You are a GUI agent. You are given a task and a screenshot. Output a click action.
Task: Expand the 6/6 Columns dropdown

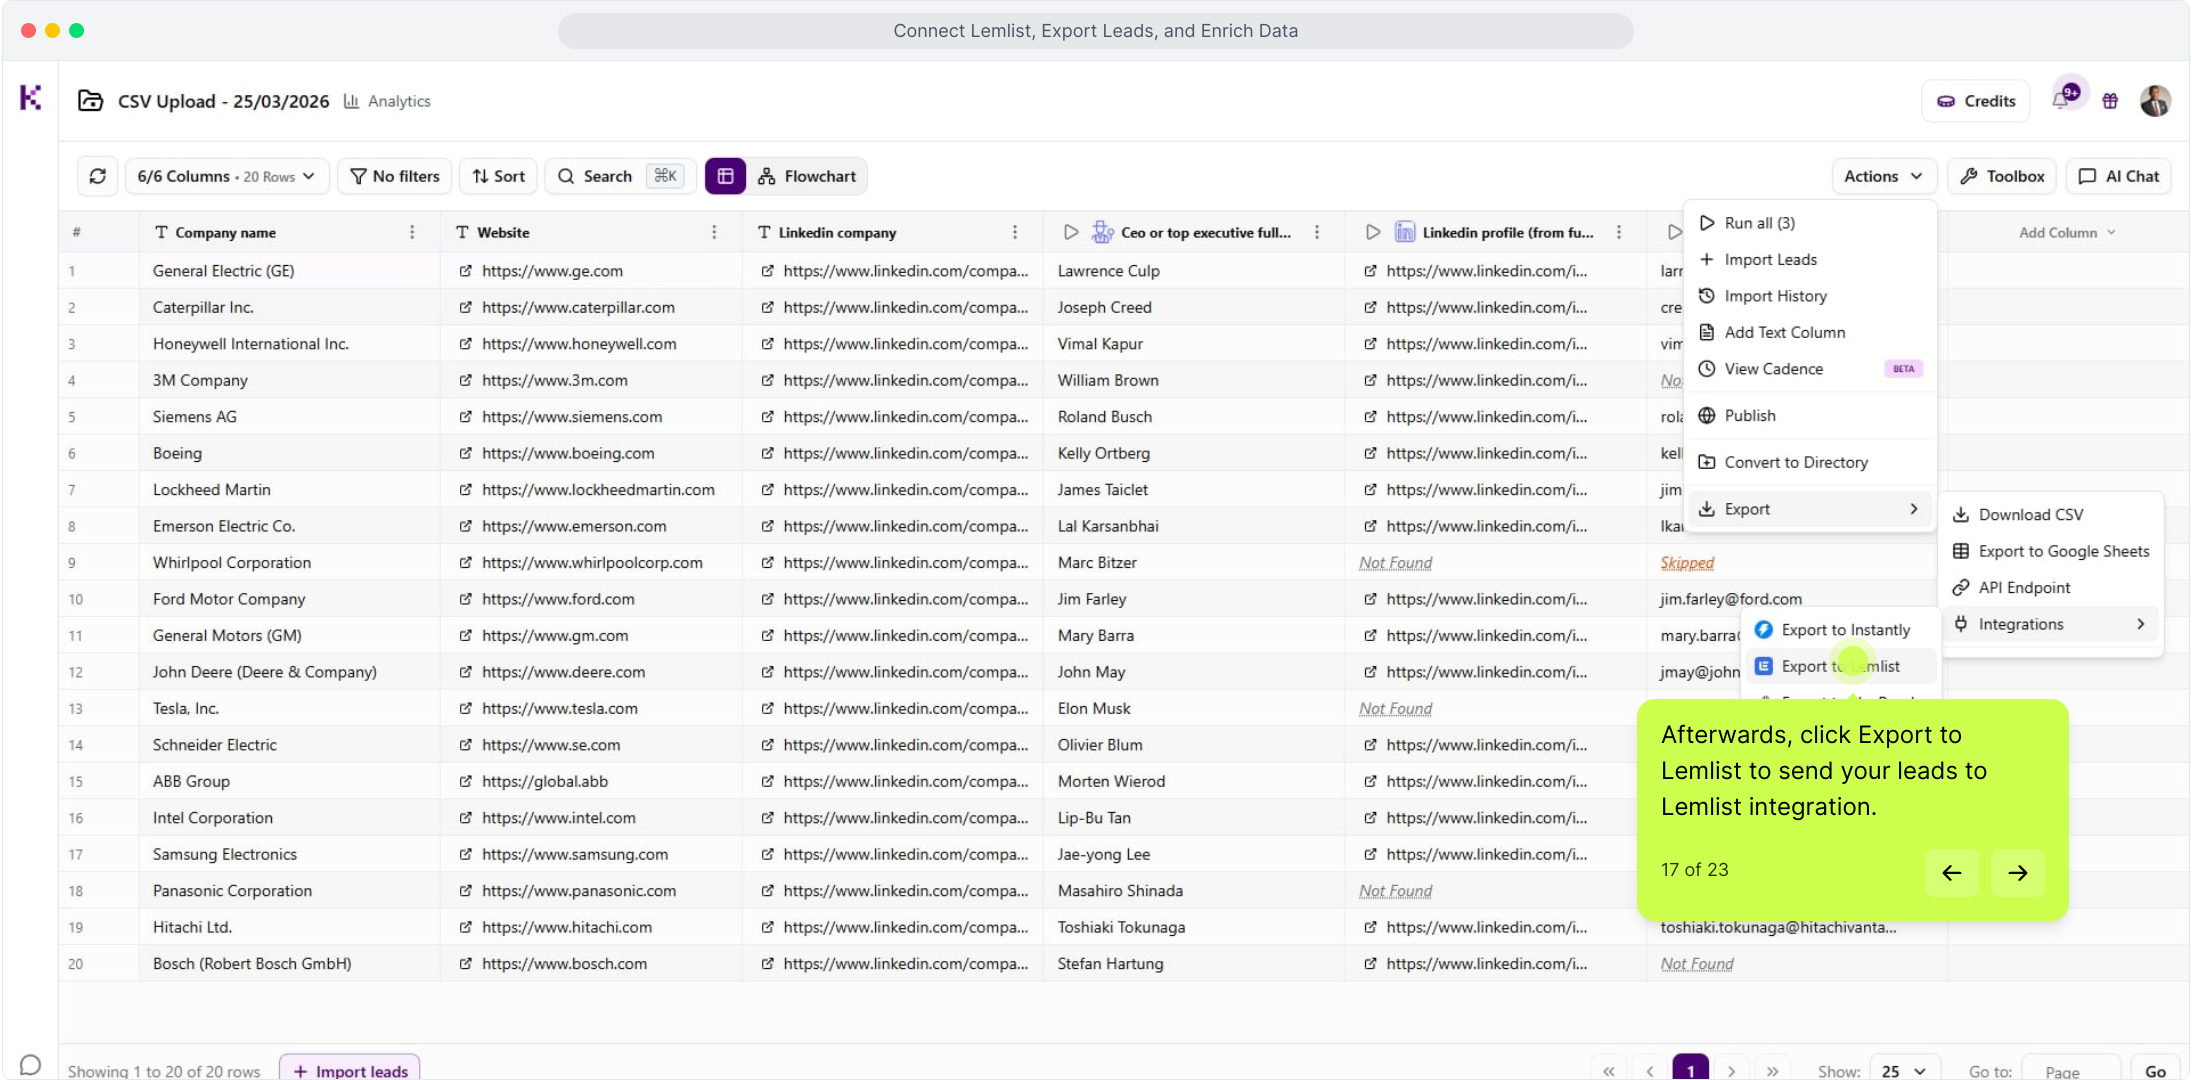point(227,176)
